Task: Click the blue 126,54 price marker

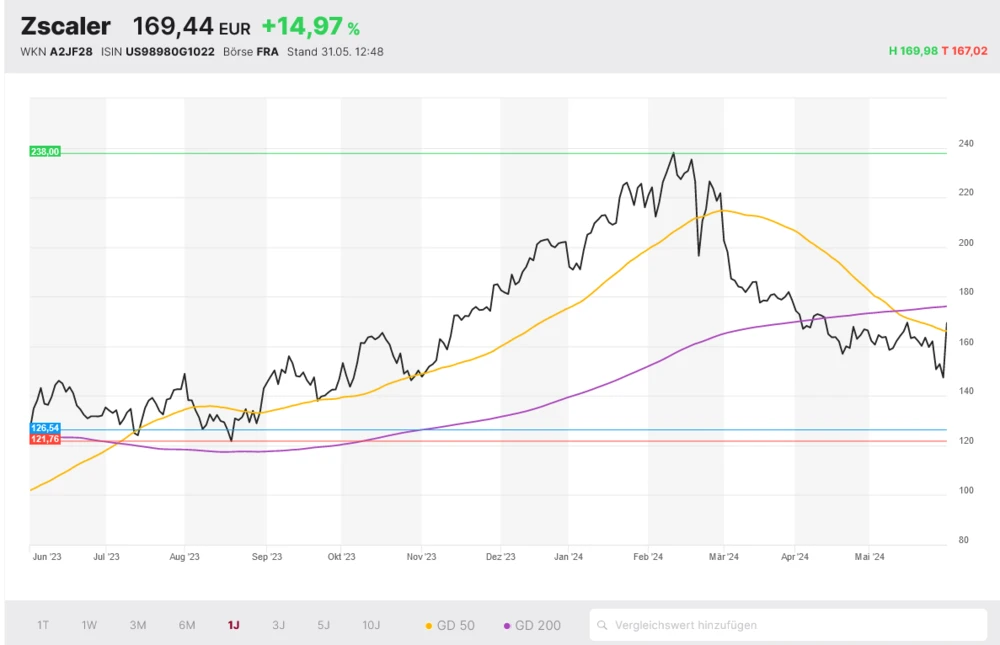Action: tap(46, 428)
